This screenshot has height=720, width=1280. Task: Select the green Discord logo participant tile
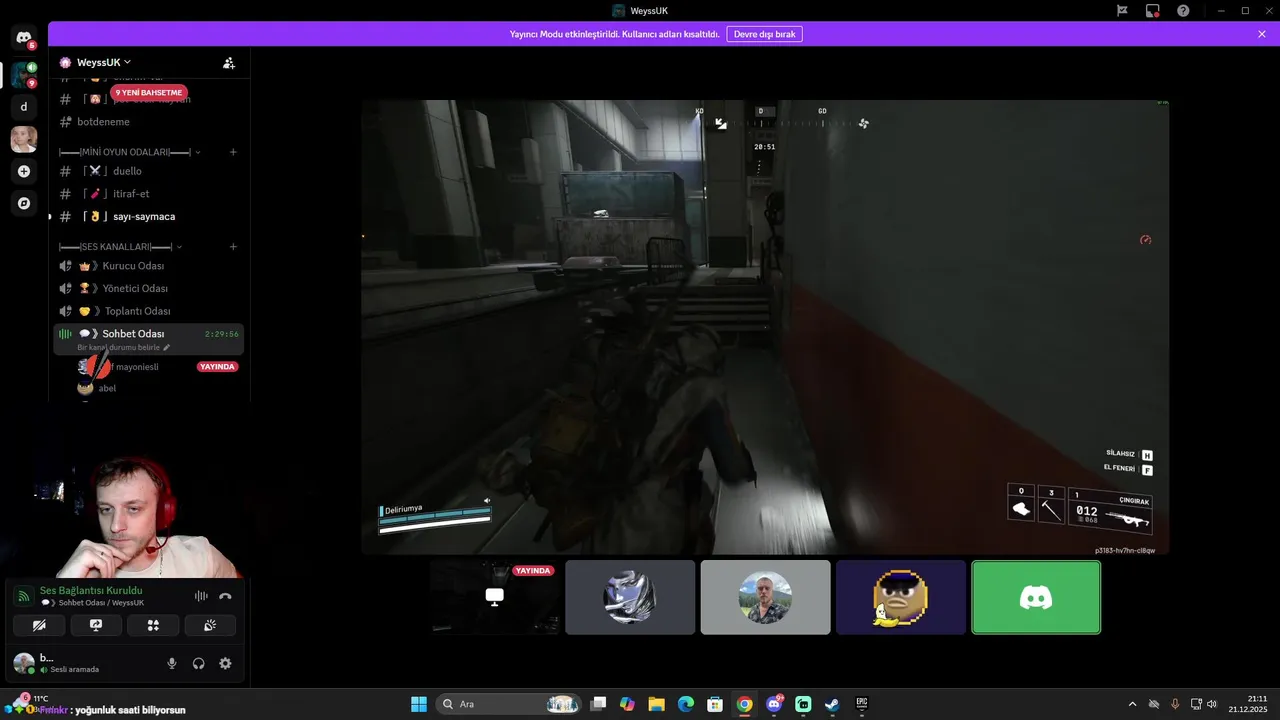click(1036, 597)
